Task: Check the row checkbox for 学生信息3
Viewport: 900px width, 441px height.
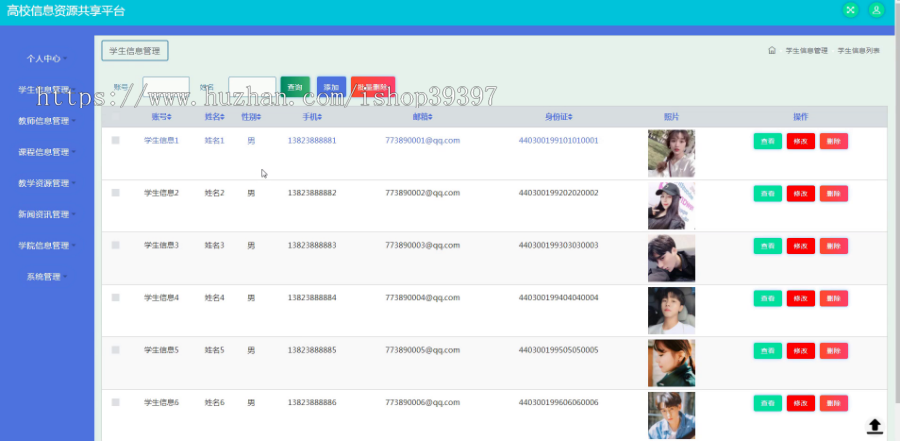Action: [x=115, y=245]
